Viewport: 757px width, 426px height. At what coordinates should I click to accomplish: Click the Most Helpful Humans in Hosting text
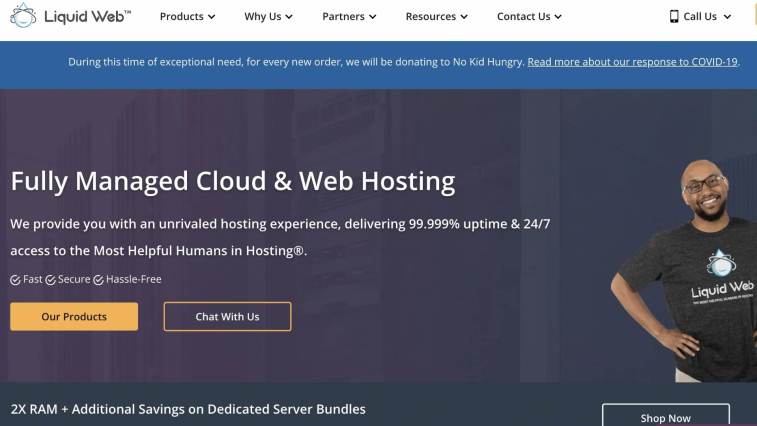pos(158,251)
